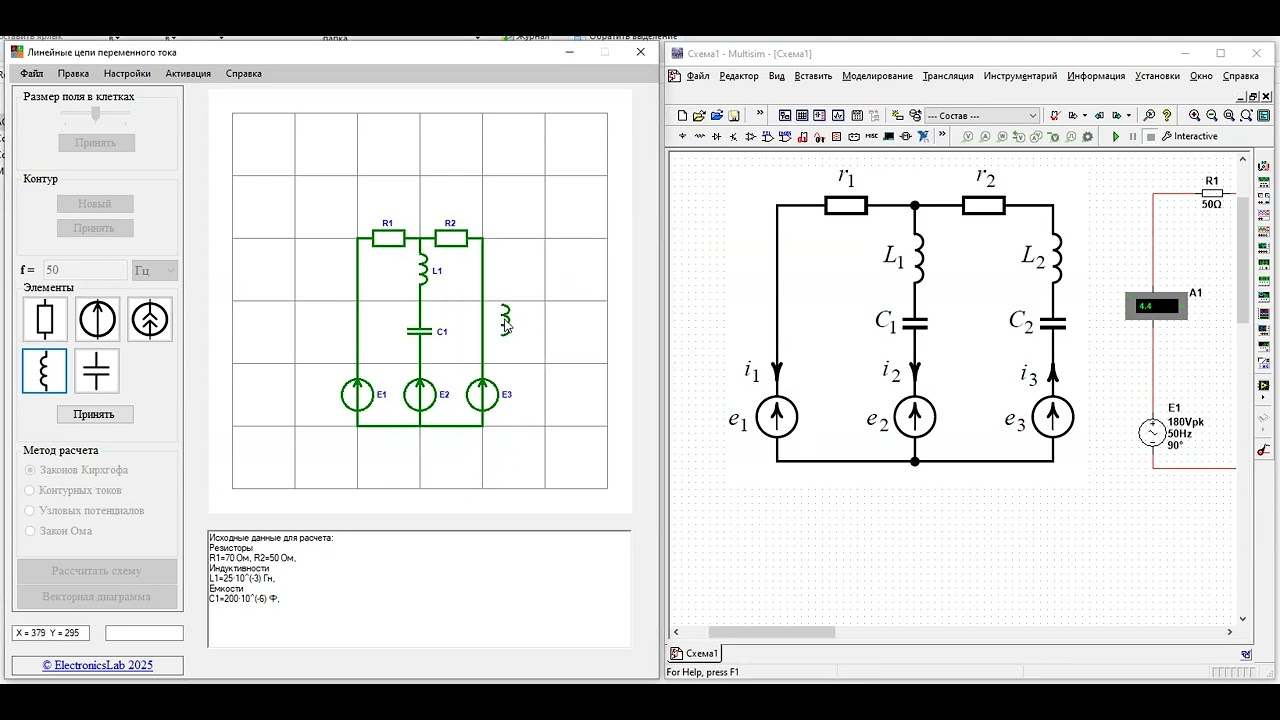
Task: Open the ElectronicsLab 2025 link
Action: pos(97,665)
